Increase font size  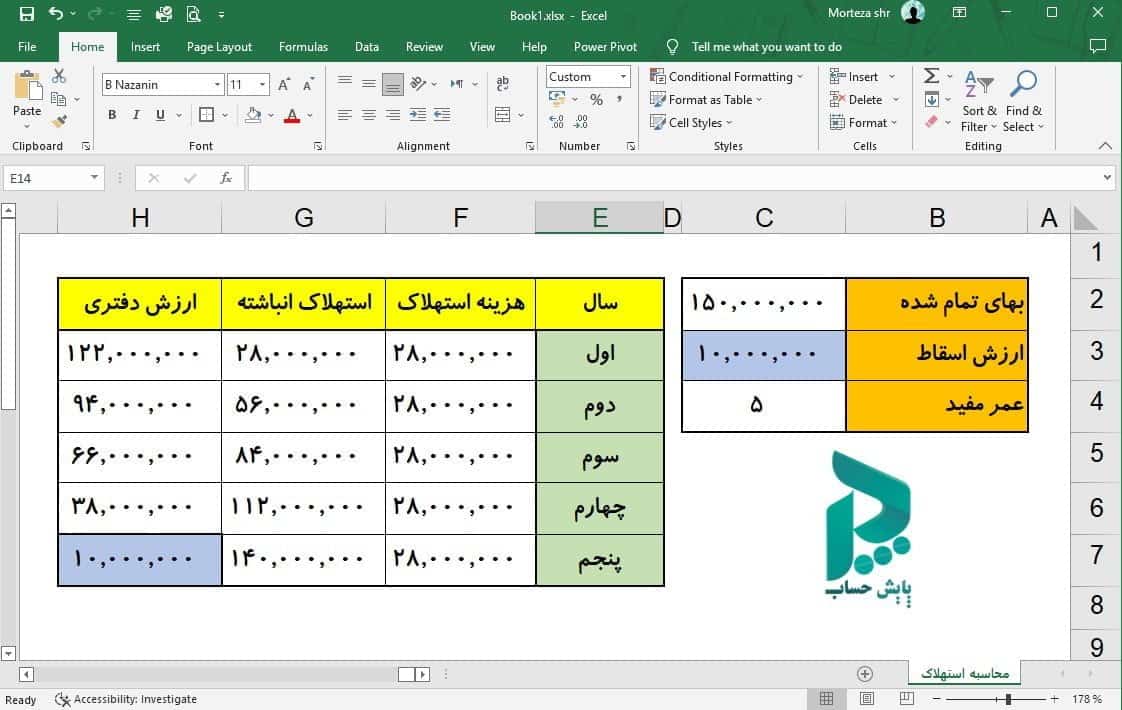[284, 84]
